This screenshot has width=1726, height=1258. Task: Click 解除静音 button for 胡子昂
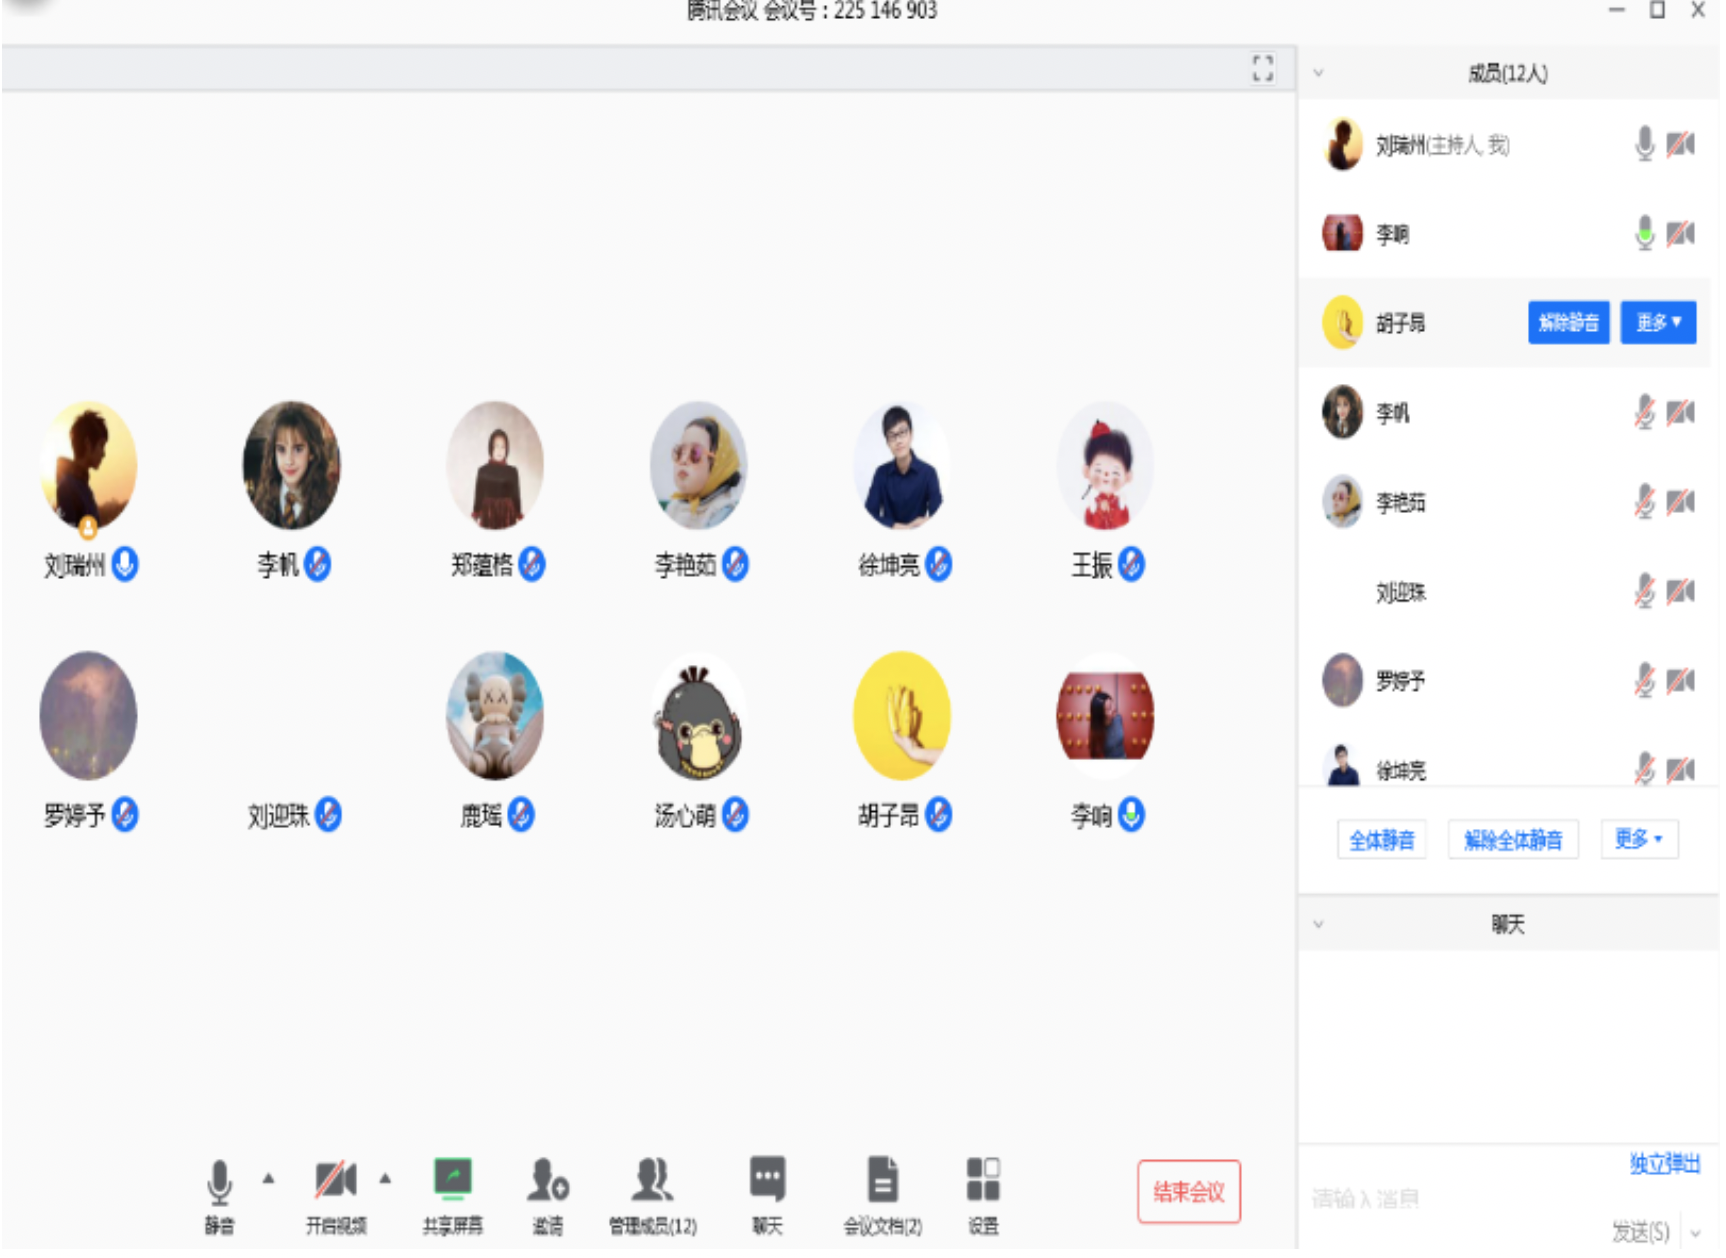click(x=1567, y=323)
